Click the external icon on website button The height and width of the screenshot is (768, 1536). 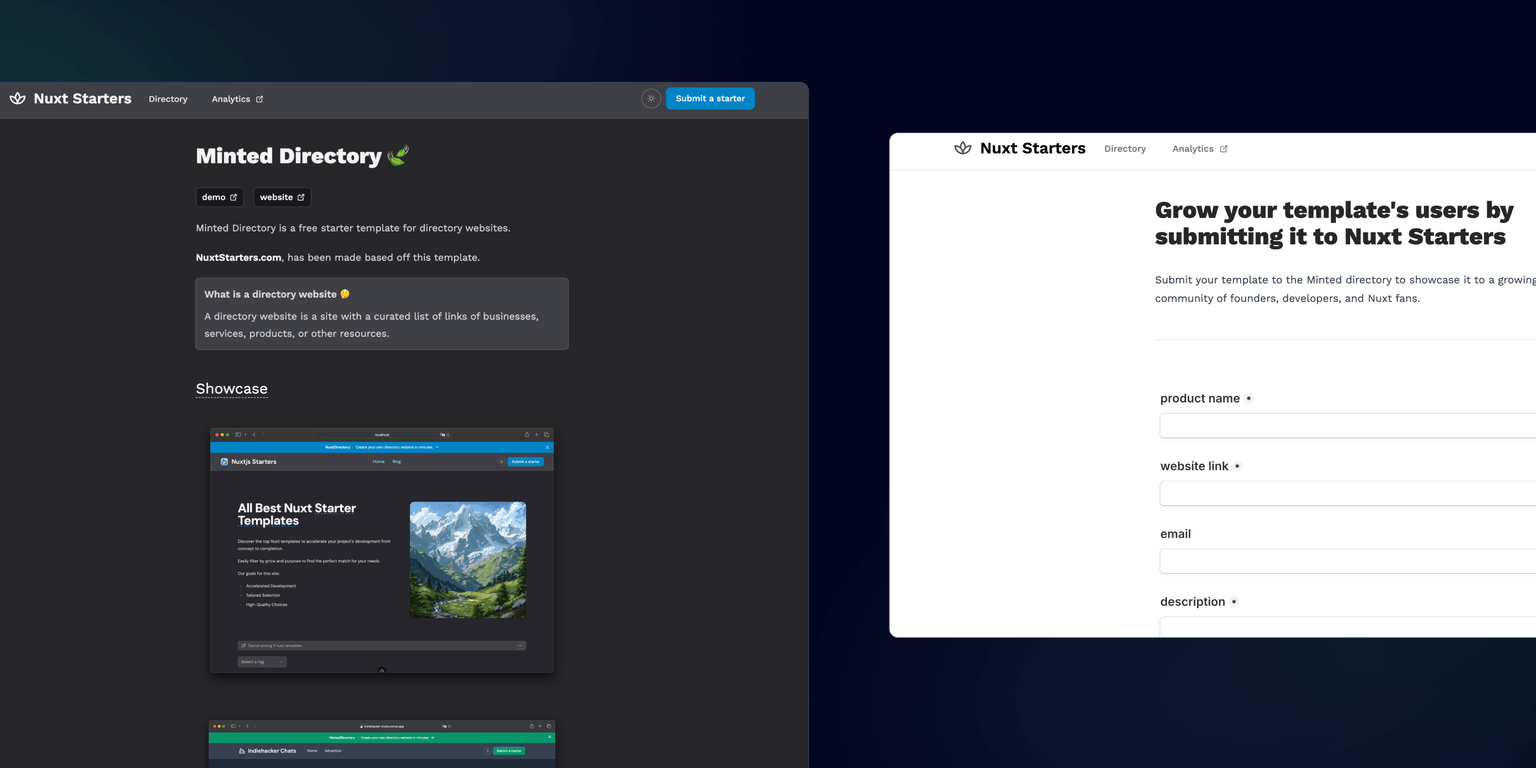tap(301, 197)
